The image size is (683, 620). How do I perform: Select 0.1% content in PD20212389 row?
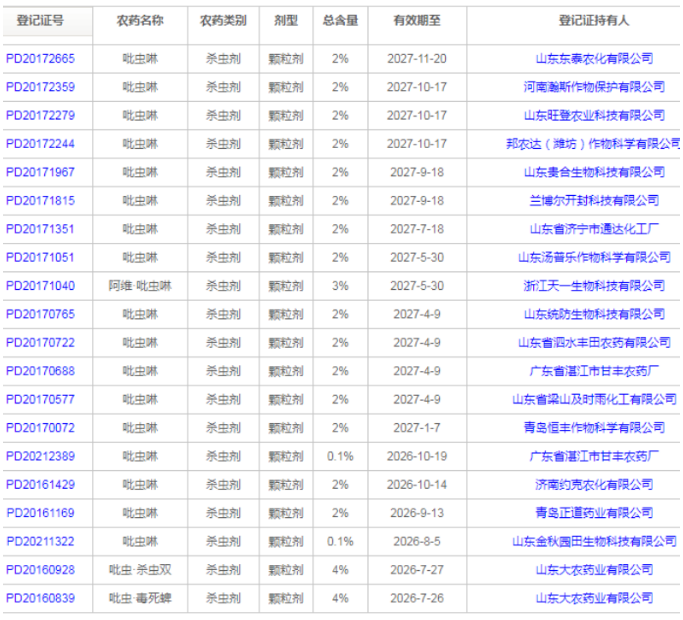[x=340, y=456]
